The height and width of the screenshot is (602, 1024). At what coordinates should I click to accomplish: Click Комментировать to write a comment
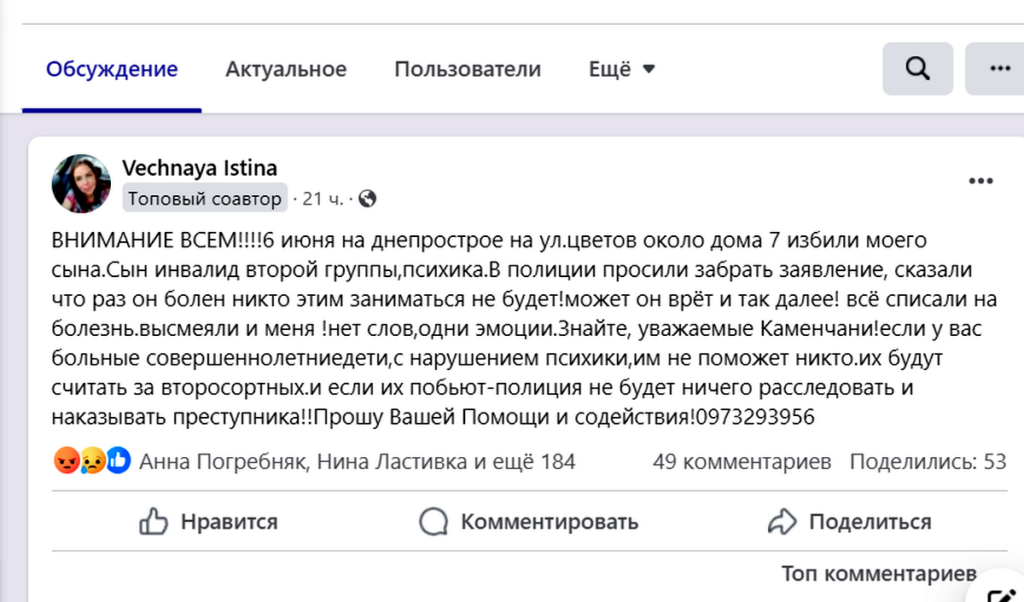click(528, 522)
